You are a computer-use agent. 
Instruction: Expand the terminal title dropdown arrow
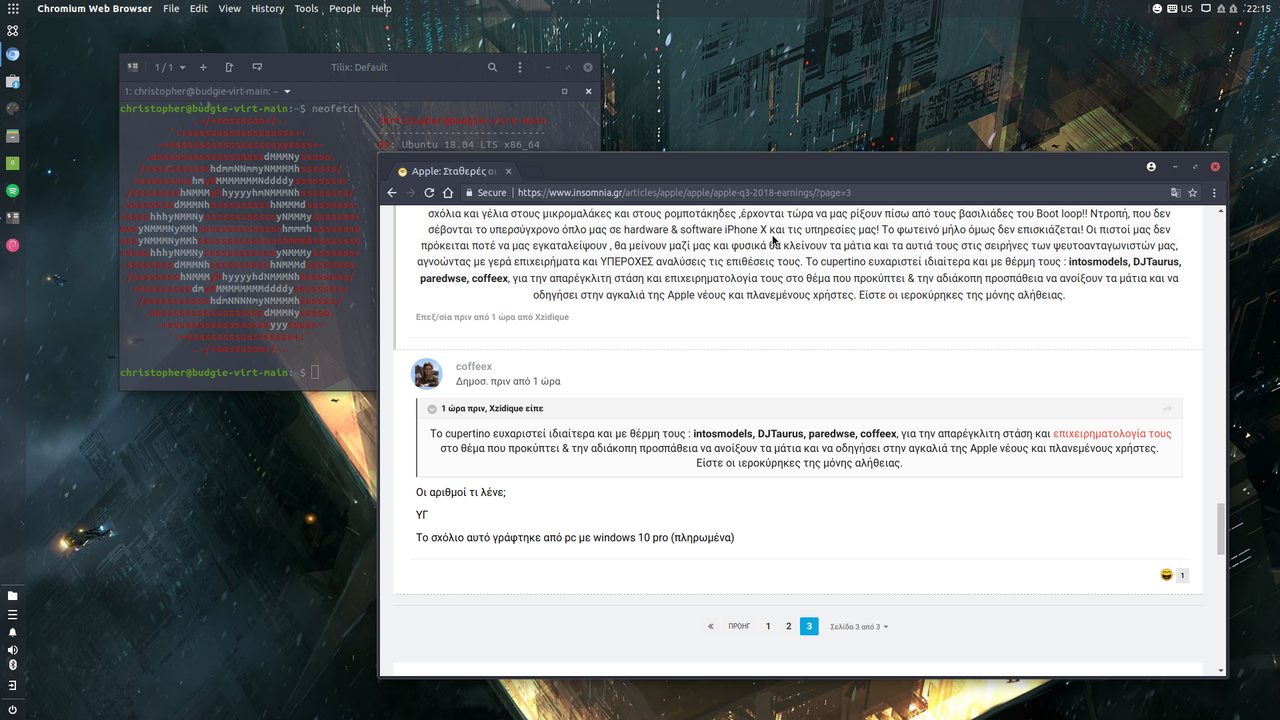coord(288,91)
